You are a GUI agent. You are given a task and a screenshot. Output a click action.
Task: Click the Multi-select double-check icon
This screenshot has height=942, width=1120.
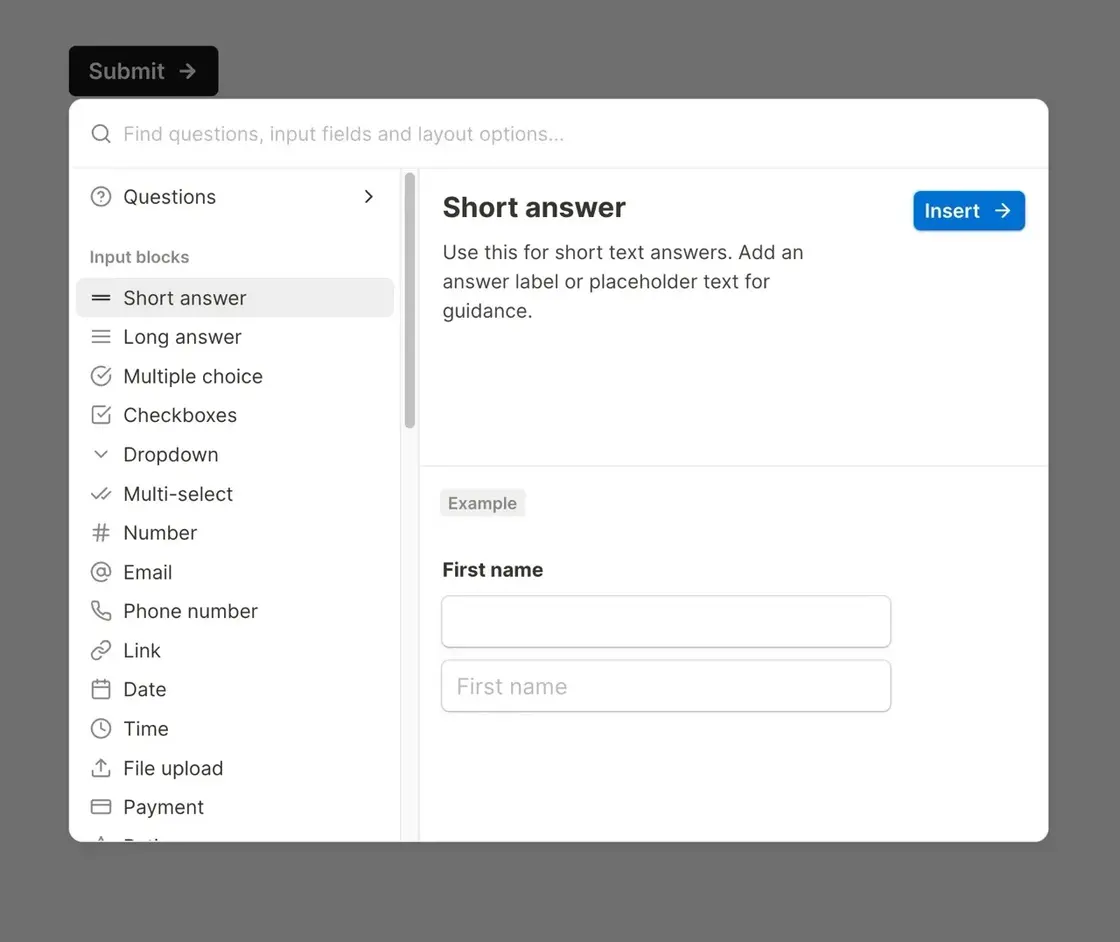(101, 493)
